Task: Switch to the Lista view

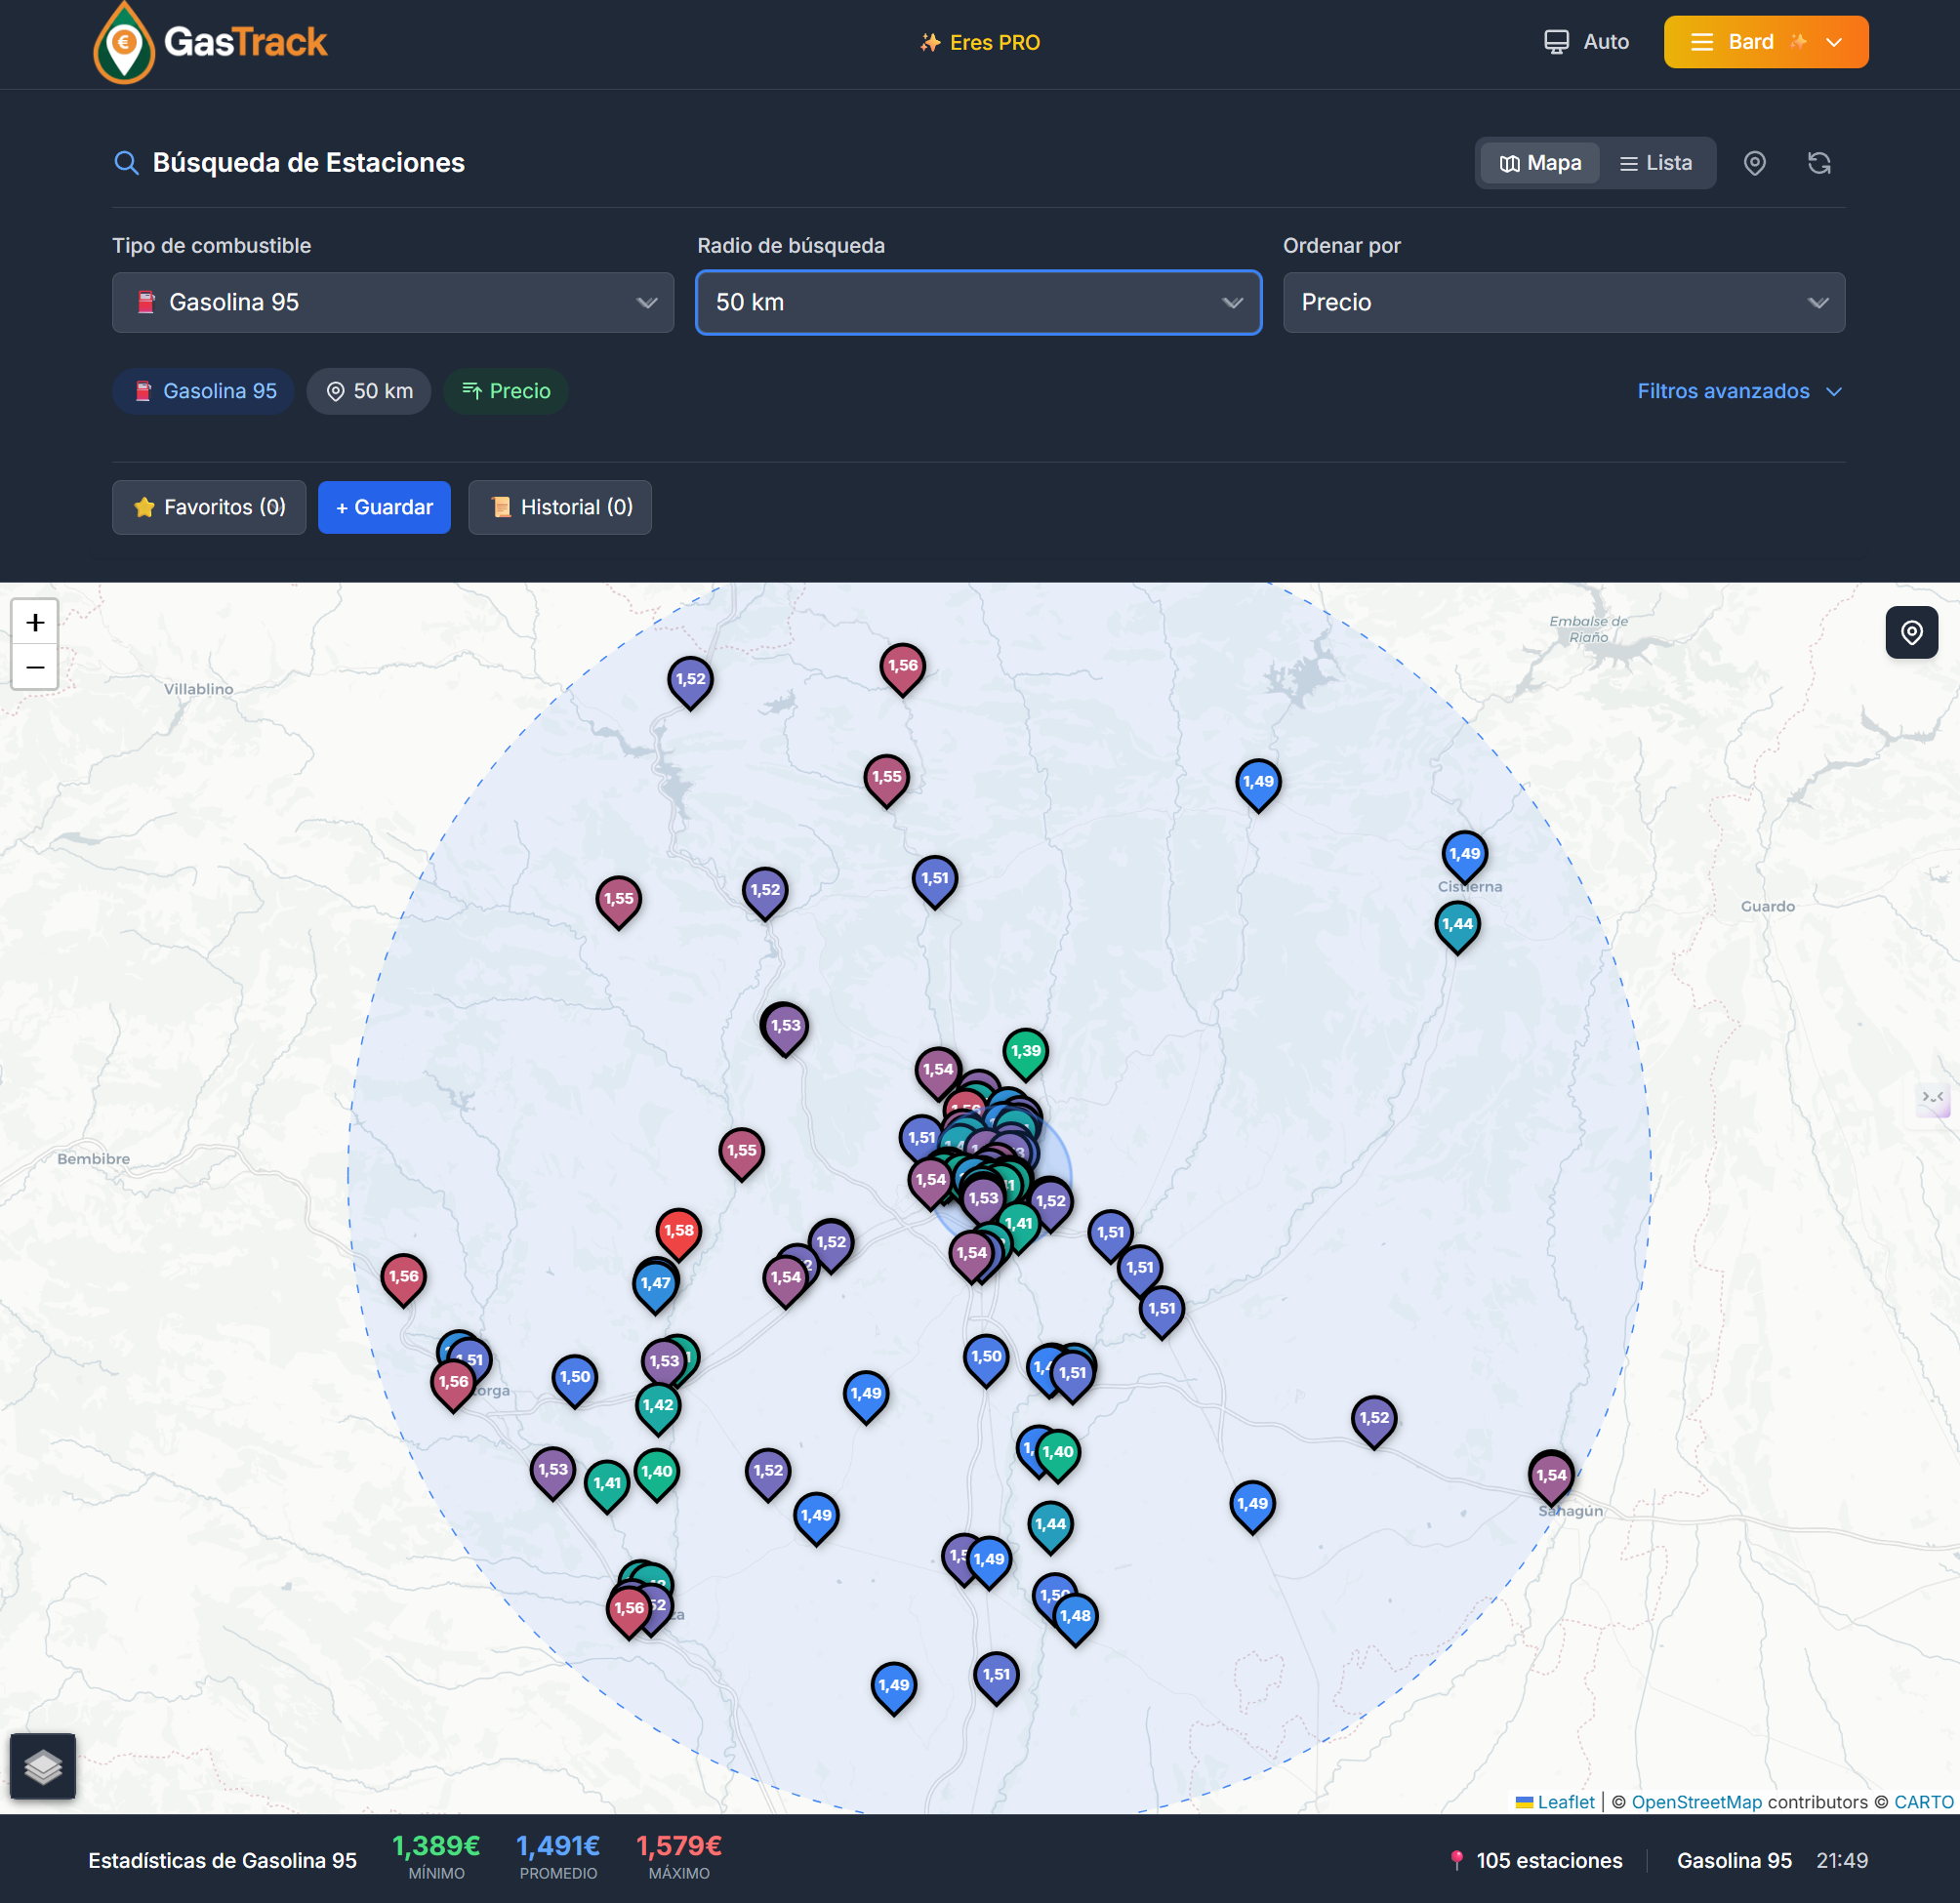Action: pyautogui.click(x=1656, y=163)
